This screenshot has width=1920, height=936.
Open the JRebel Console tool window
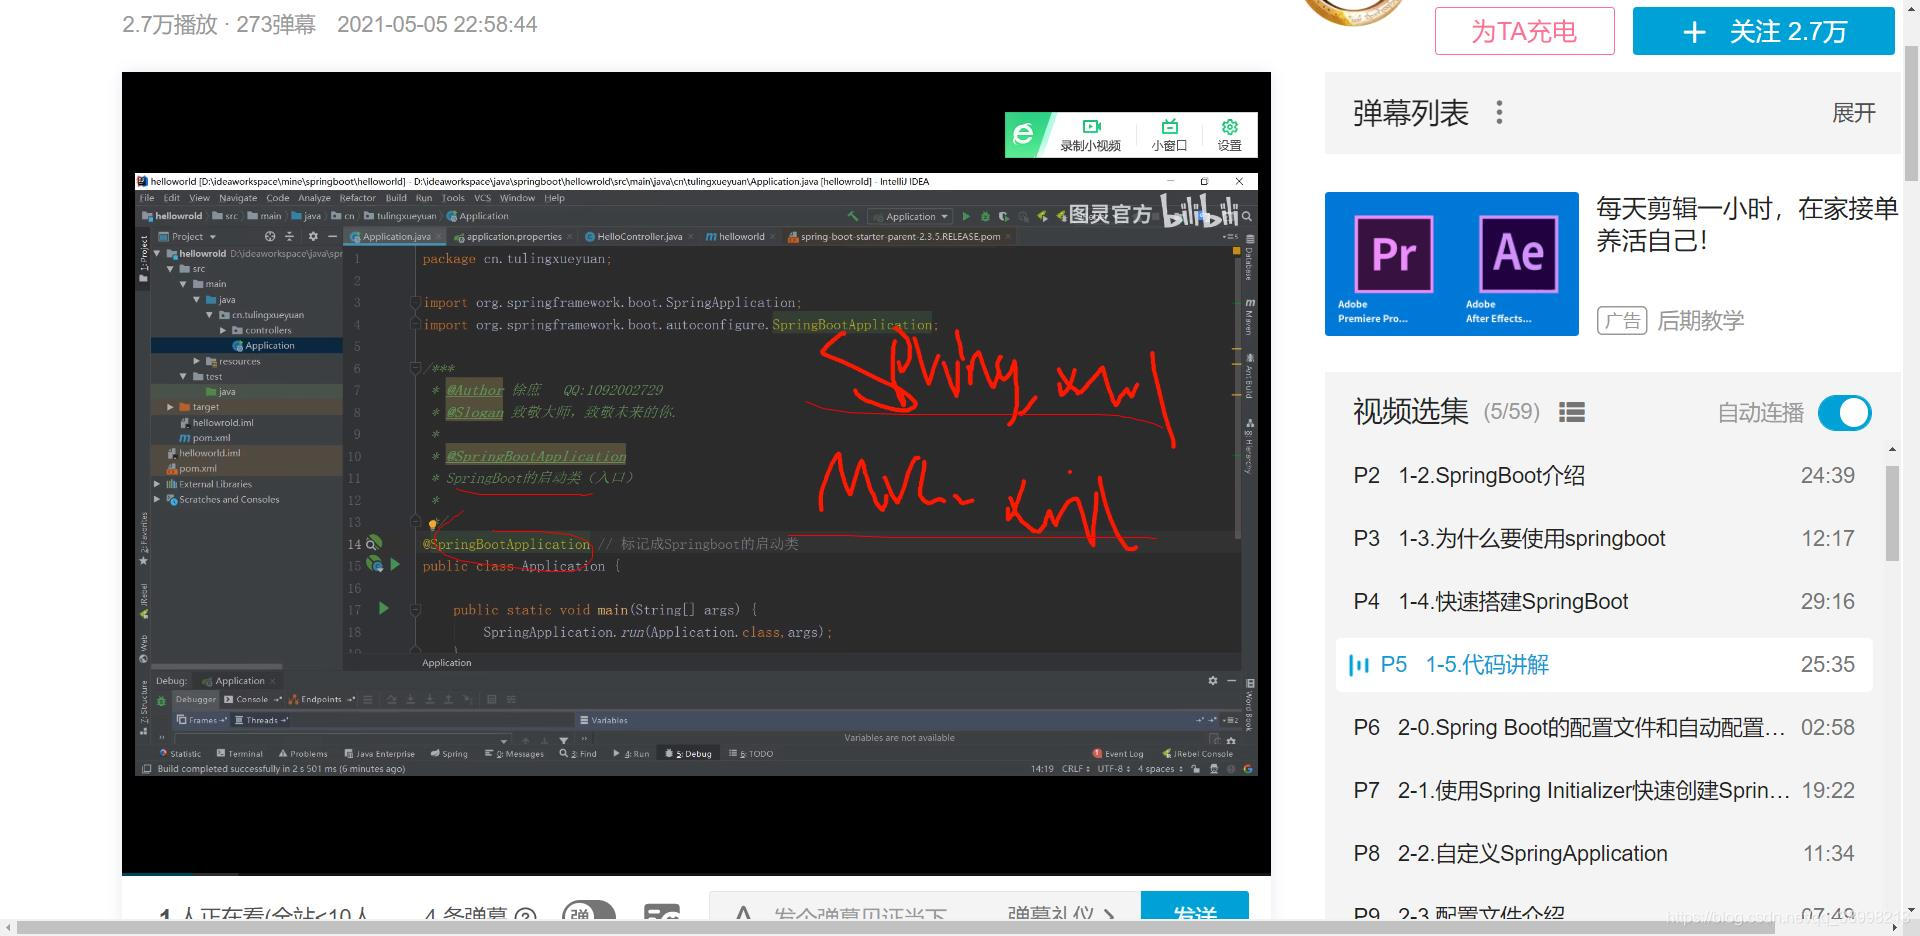click(x=1198, y=754)
